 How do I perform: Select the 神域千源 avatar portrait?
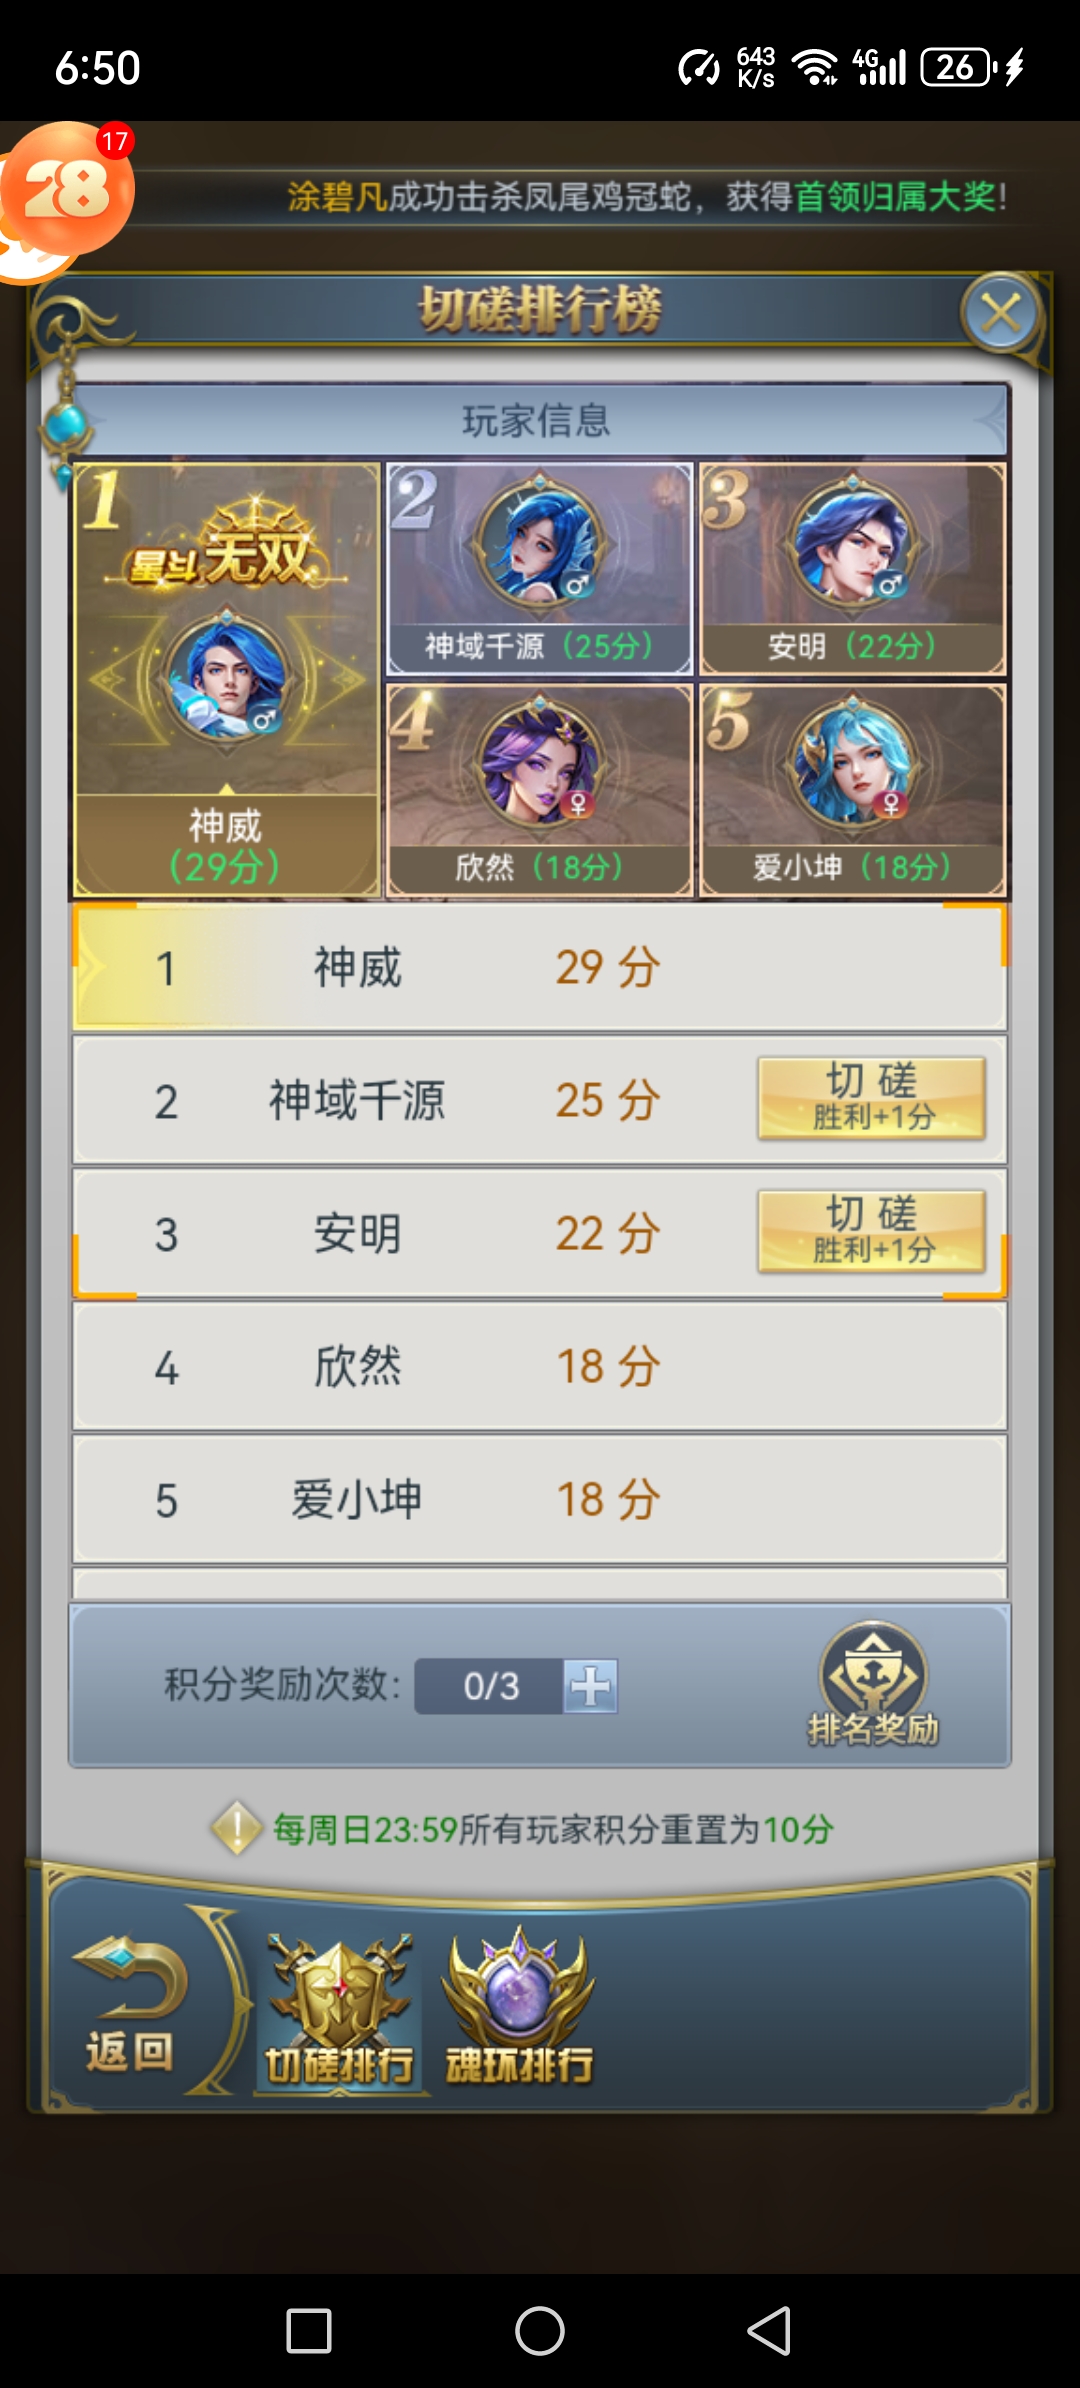tap(540, 540)
